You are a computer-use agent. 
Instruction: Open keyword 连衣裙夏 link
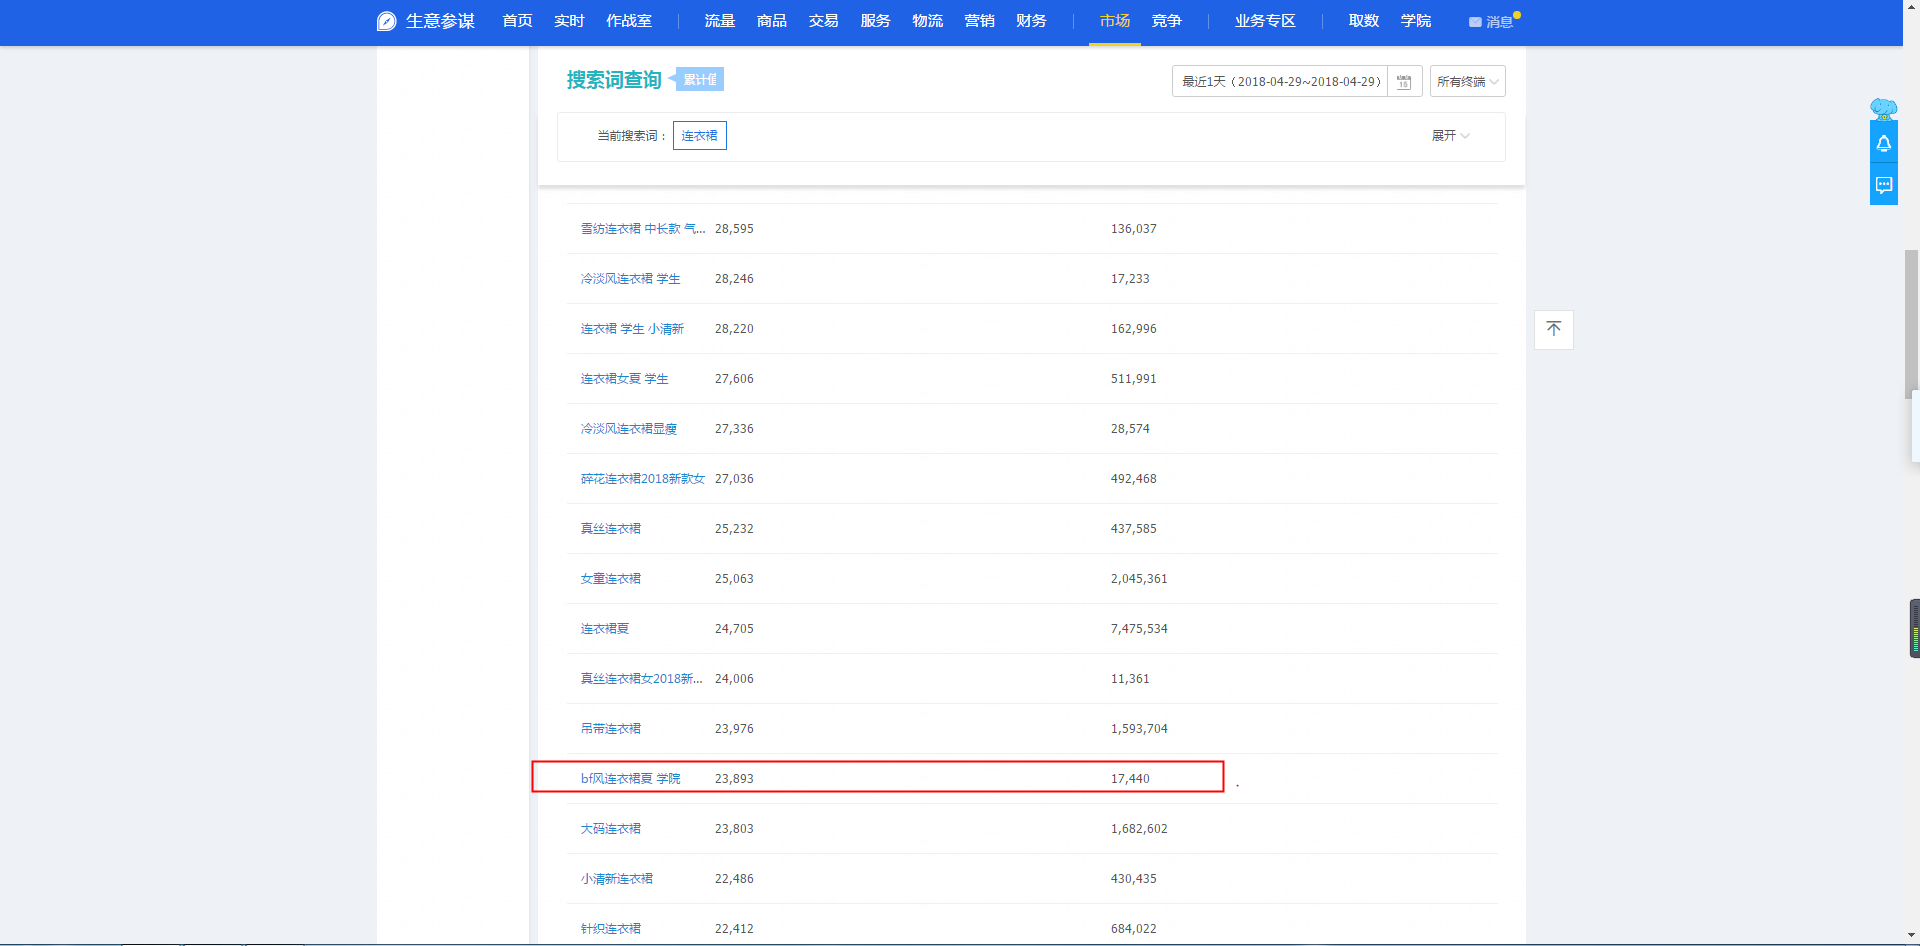[604, 629]
